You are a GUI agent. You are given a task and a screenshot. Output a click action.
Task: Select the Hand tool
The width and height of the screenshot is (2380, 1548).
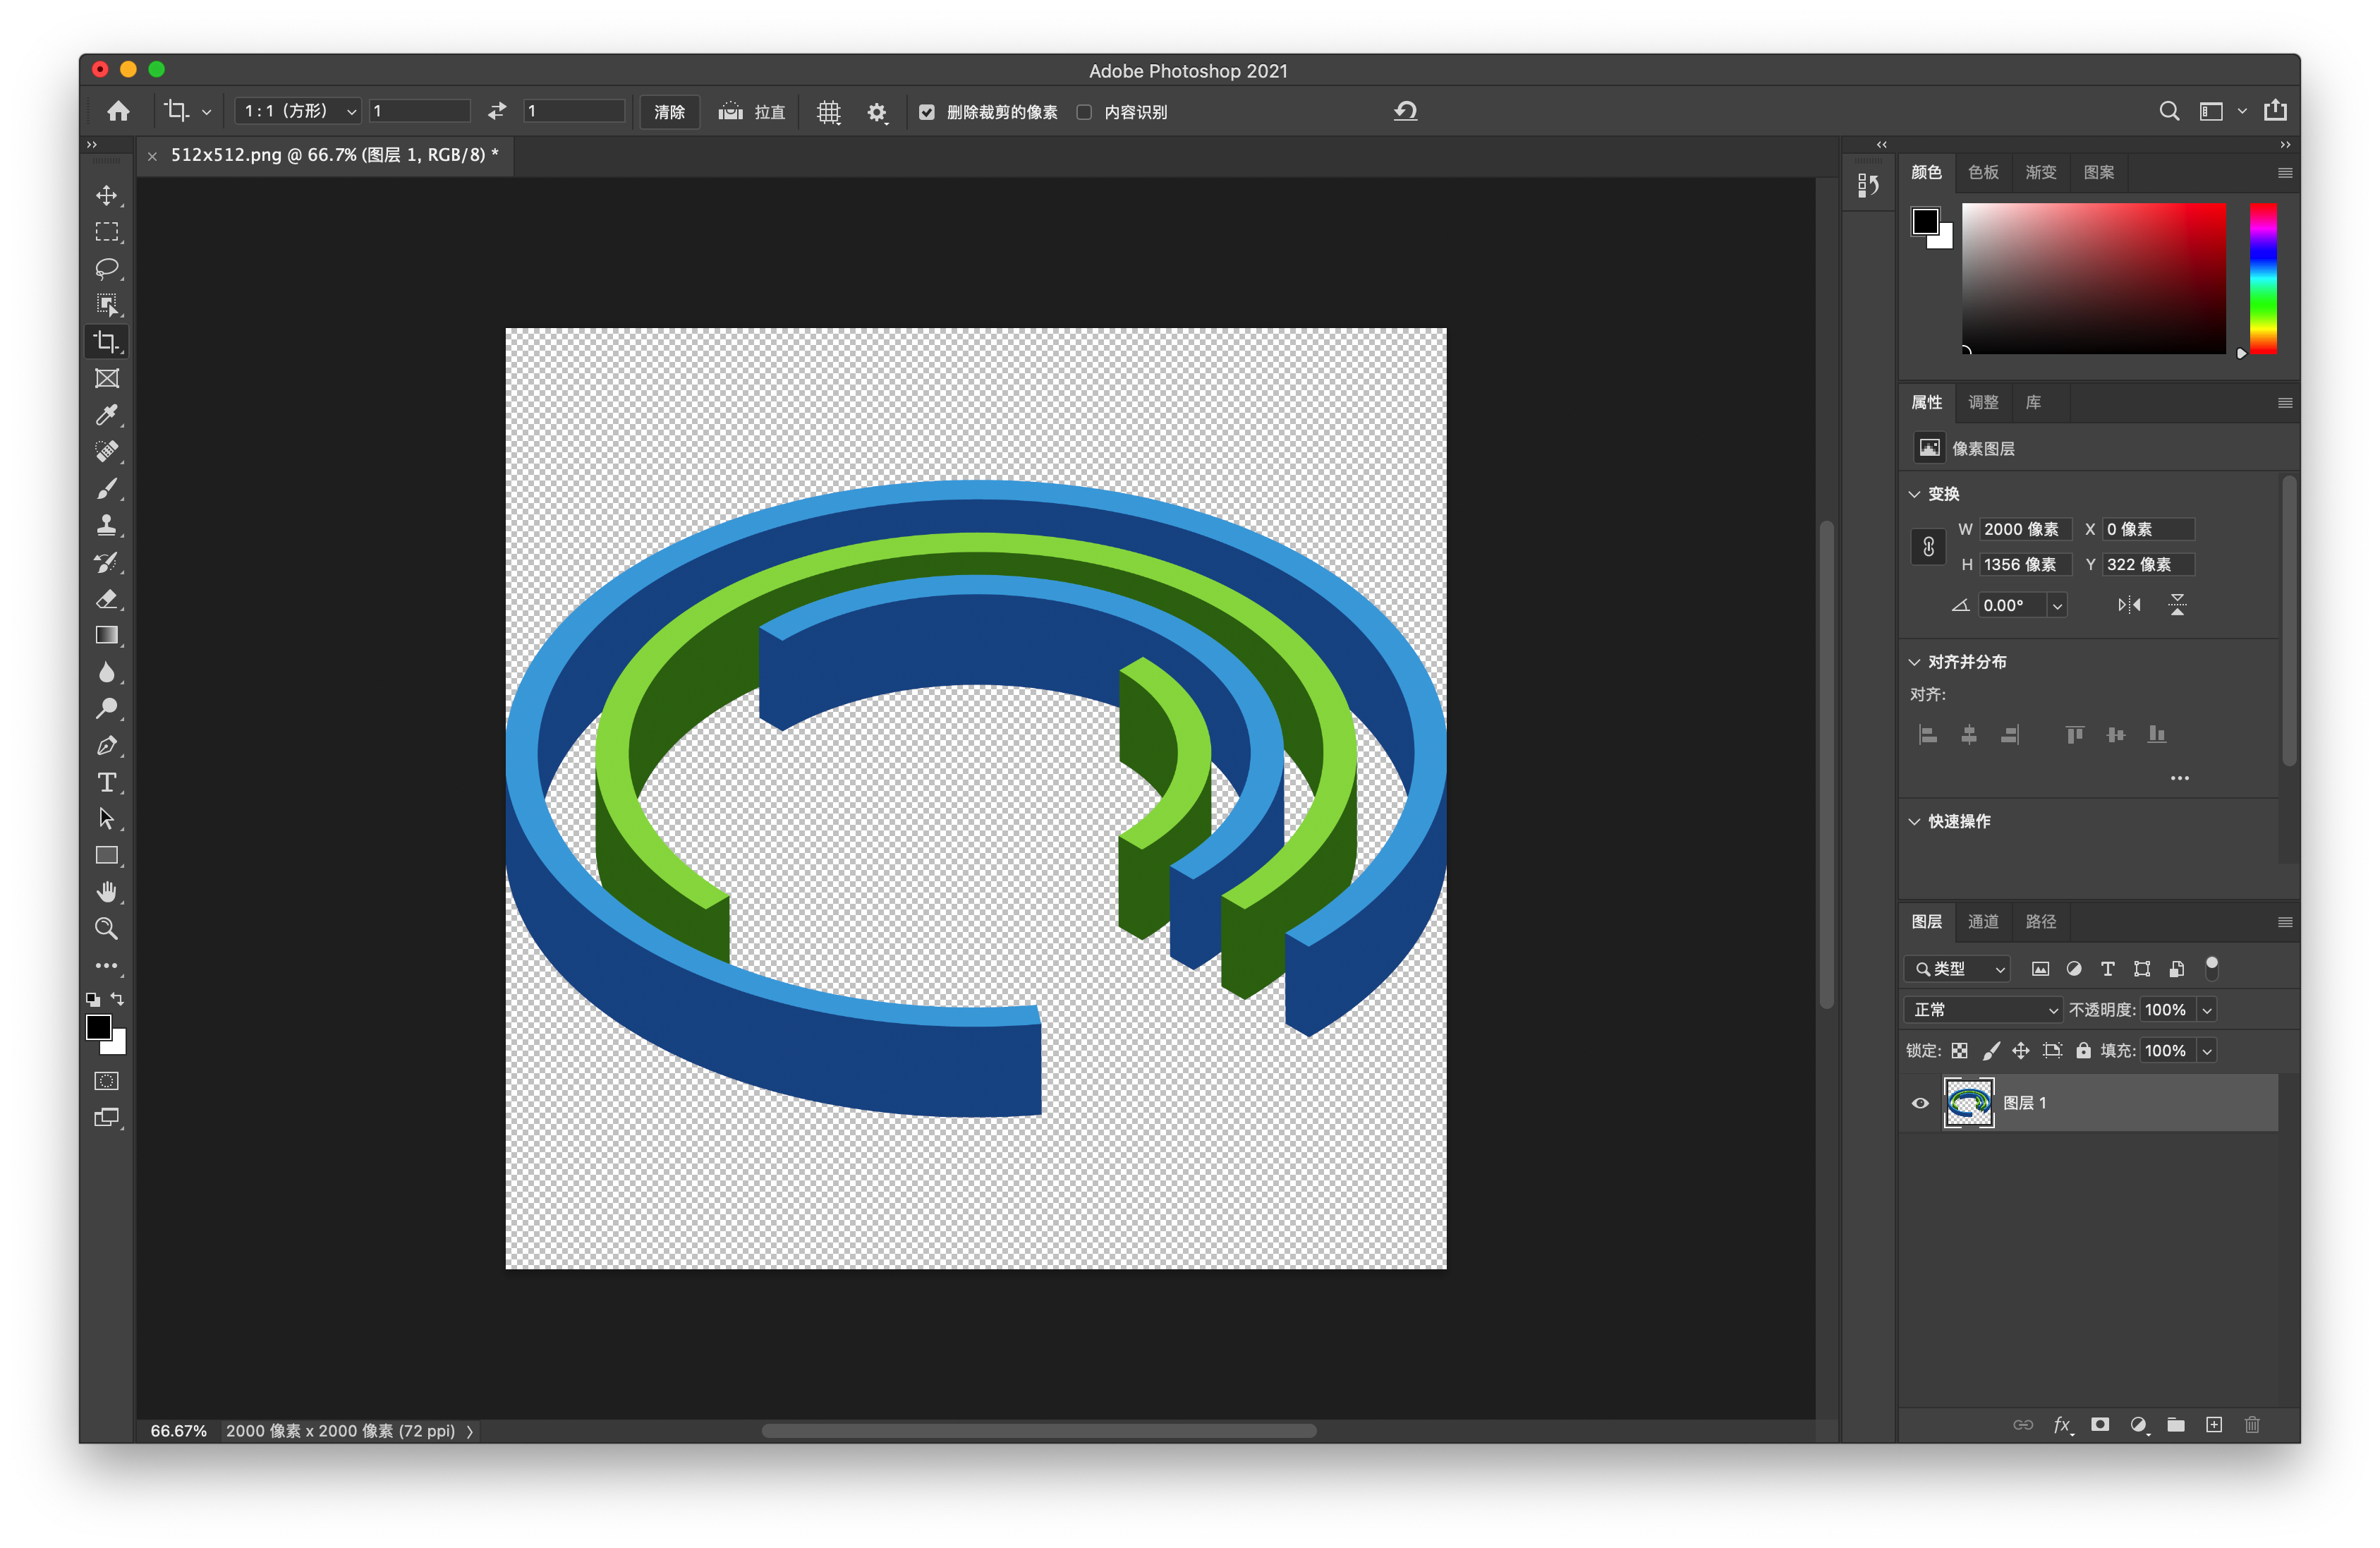(x=107, y=891)
